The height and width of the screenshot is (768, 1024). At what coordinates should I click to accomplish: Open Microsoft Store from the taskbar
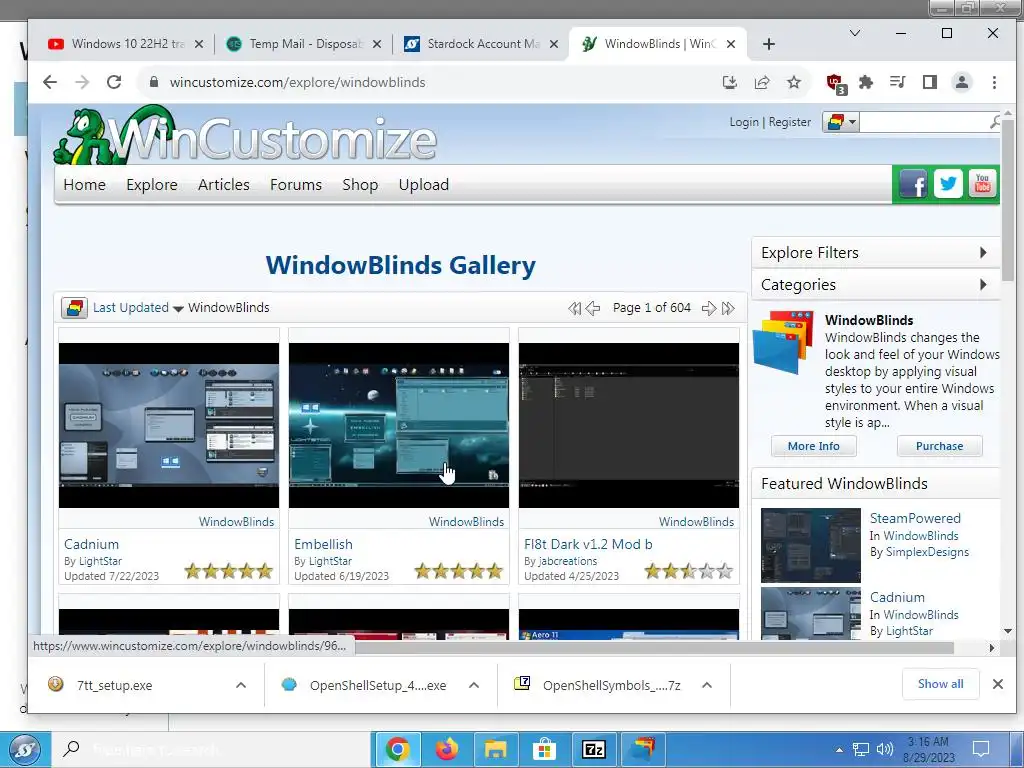tap(544, 749)
